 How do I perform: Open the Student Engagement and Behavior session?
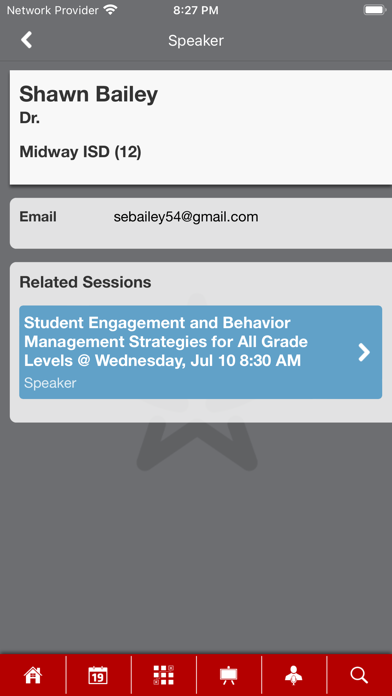[201, 352]
